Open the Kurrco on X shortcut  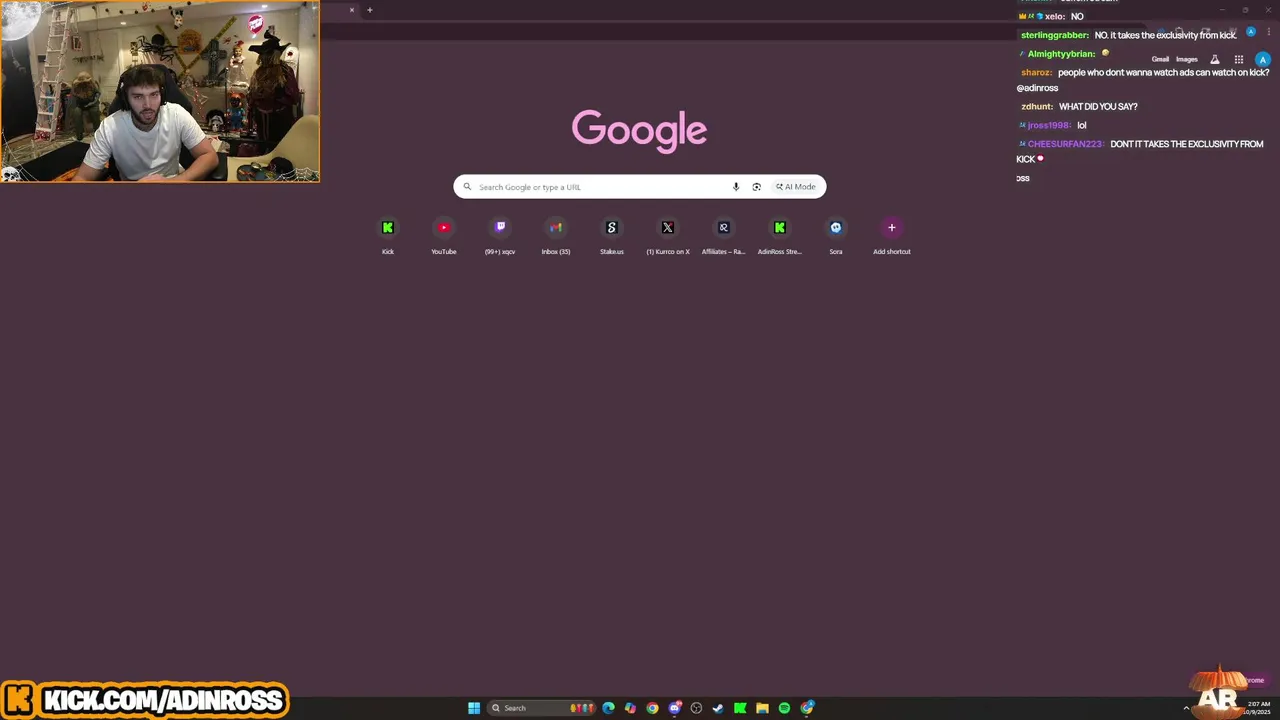668,236
